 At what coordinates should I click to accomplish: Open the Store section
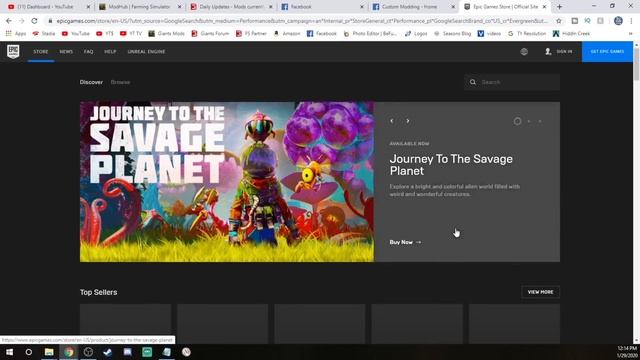click(41, 52)
